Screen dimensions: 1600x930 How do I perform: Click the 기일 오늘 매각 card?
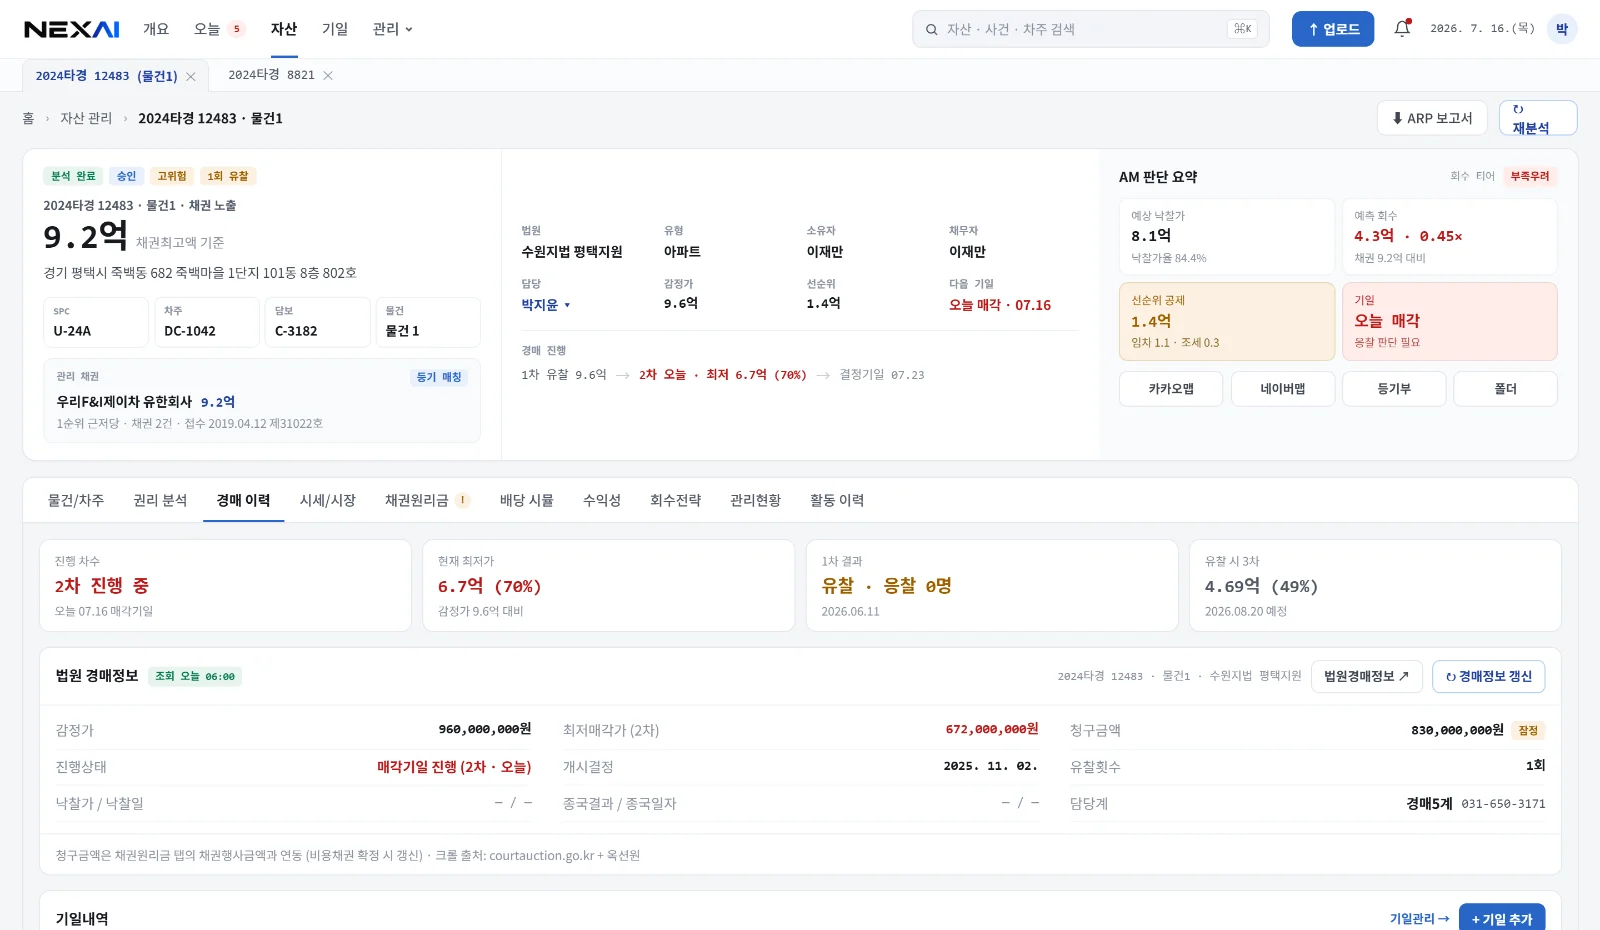(x=1449, y=321)
